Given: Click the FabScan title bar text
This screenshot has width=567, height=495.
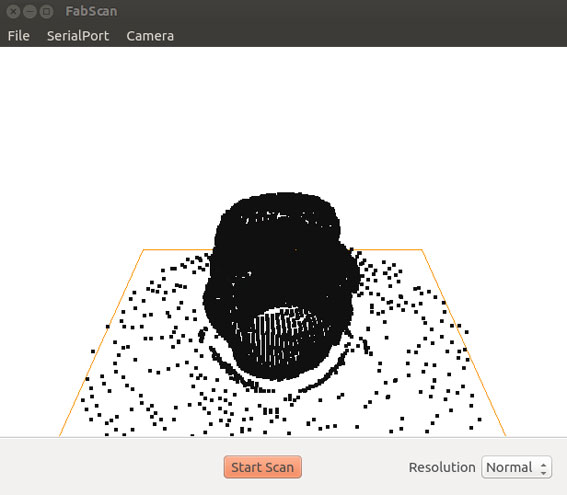Looking at the screenshot, I should 91,11.
